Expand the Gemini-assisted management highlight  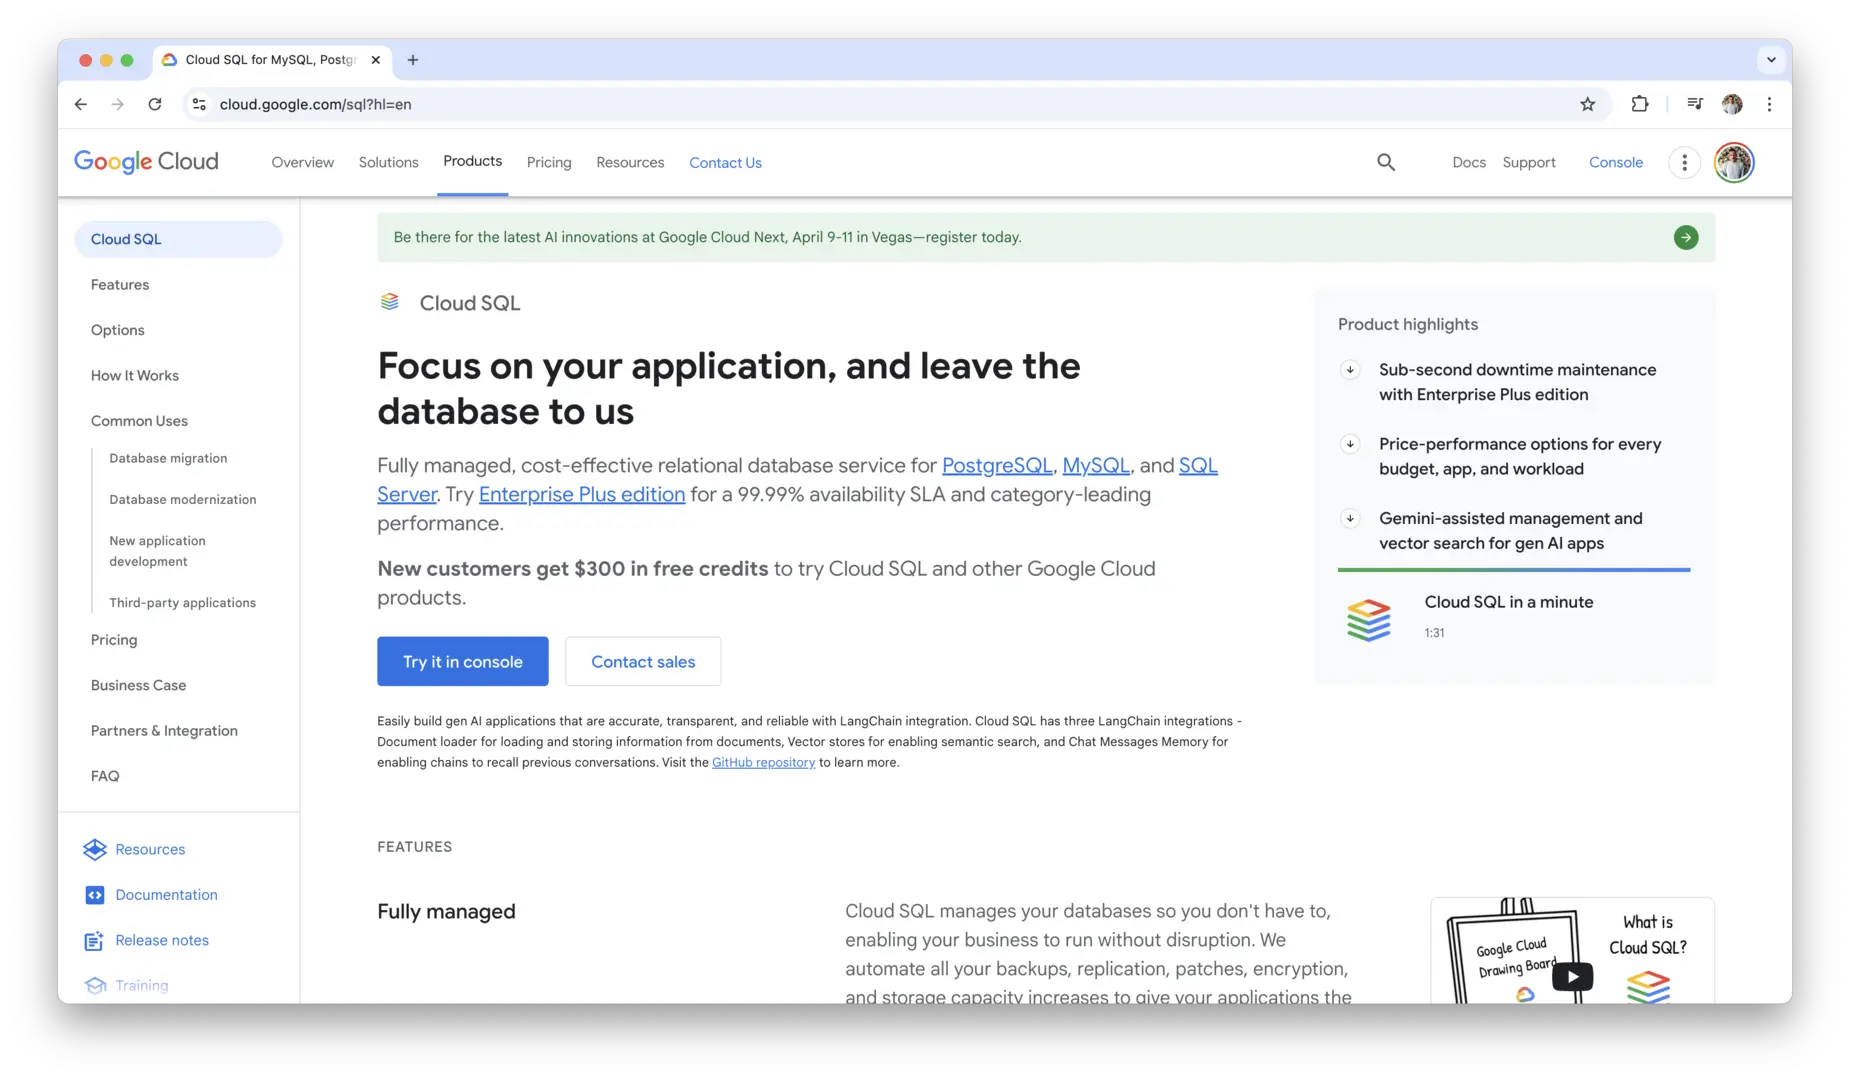[1350, 518]
